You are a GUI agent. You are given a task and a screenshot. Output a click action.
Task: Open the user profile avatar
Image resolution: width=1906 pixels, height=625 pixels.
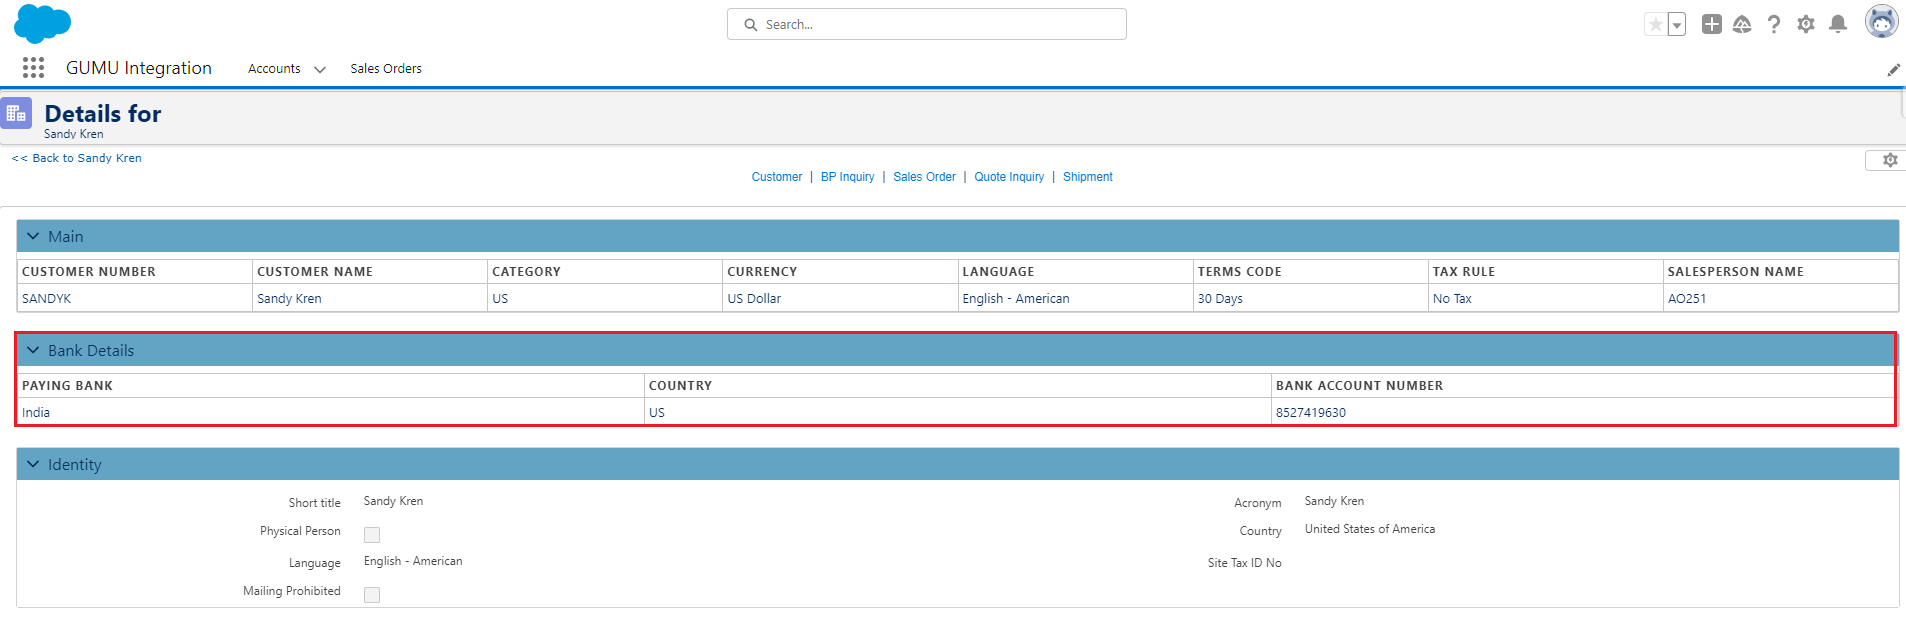tap(1882, 21)
